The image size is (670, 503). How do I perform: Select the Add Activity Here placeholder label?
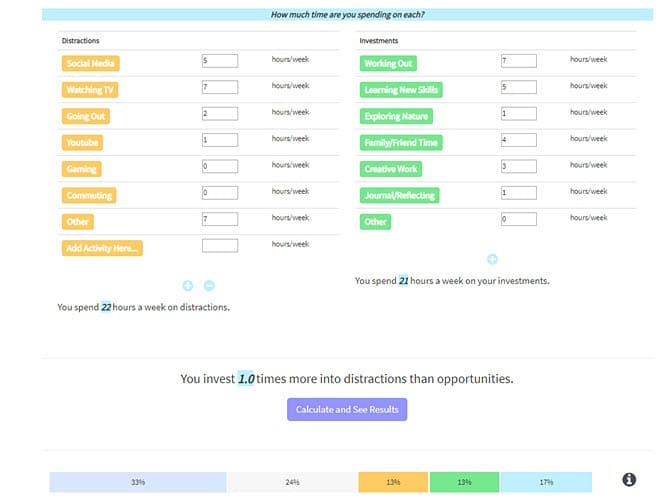102,248
